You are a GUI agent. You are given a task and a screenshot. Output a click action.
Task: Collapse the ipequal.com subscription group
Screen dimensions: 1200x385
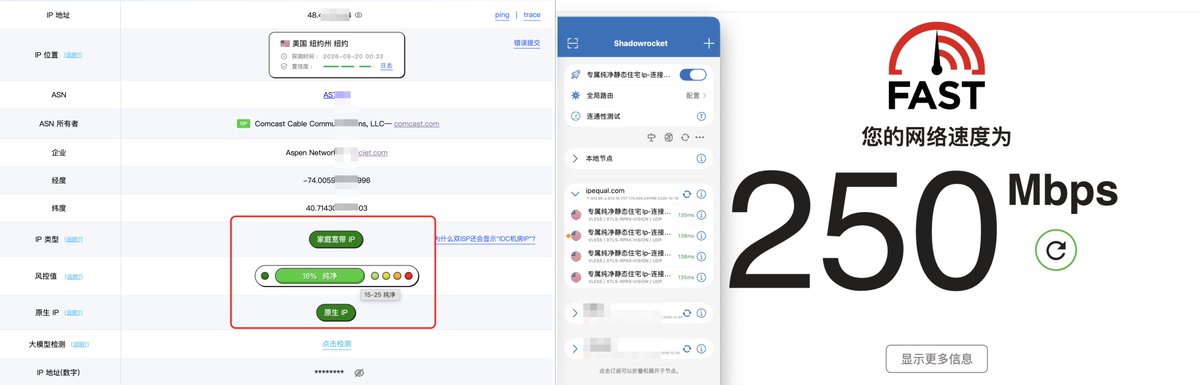pos(575,193)
